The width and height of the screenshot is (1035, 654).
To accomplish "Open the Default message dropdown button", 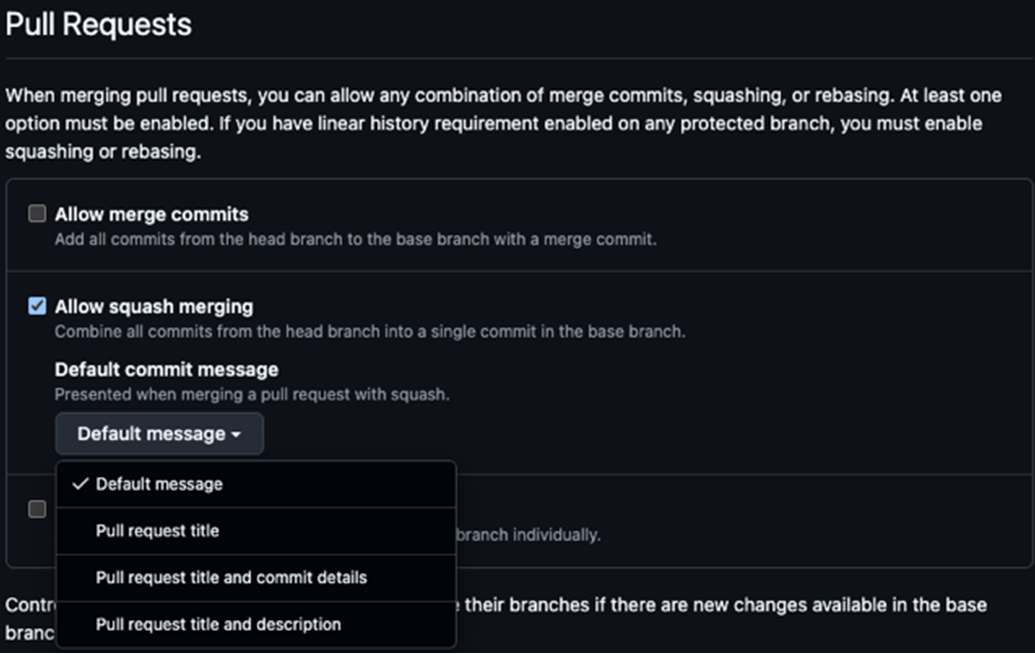I will pos(159,434).
